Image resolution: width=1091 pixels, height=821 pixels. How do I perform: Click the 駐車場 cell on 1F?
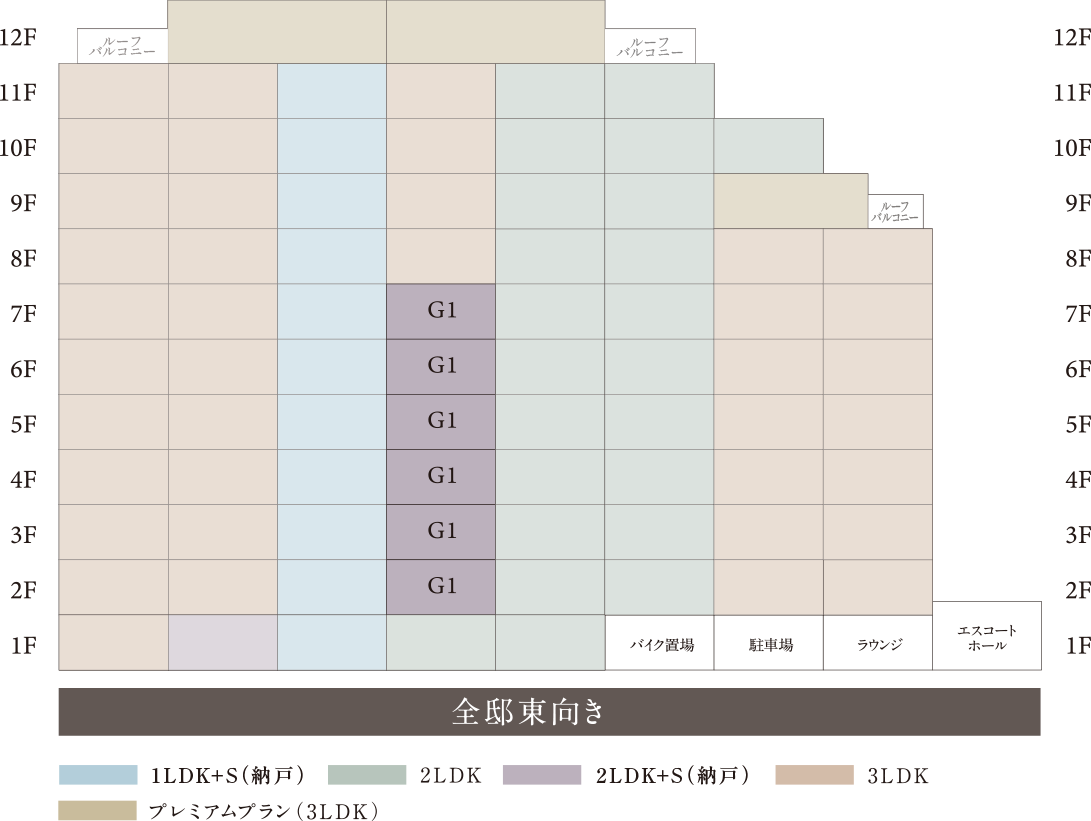769,643
